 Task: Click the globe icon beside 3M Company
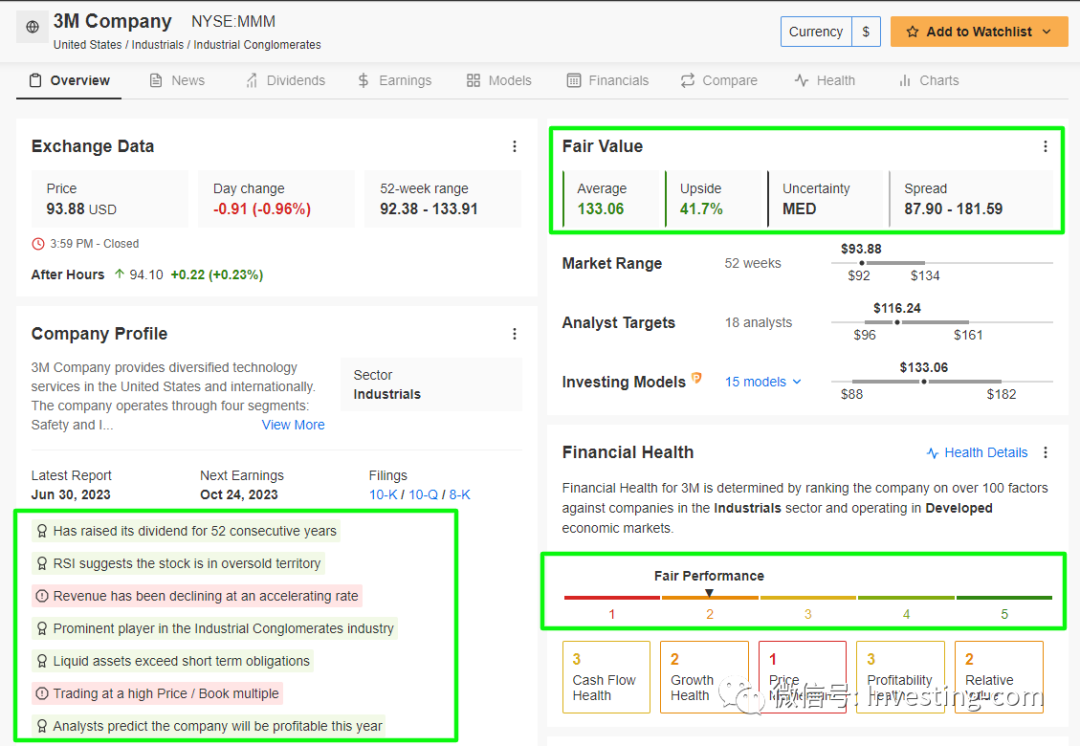(x=32, y=27)
